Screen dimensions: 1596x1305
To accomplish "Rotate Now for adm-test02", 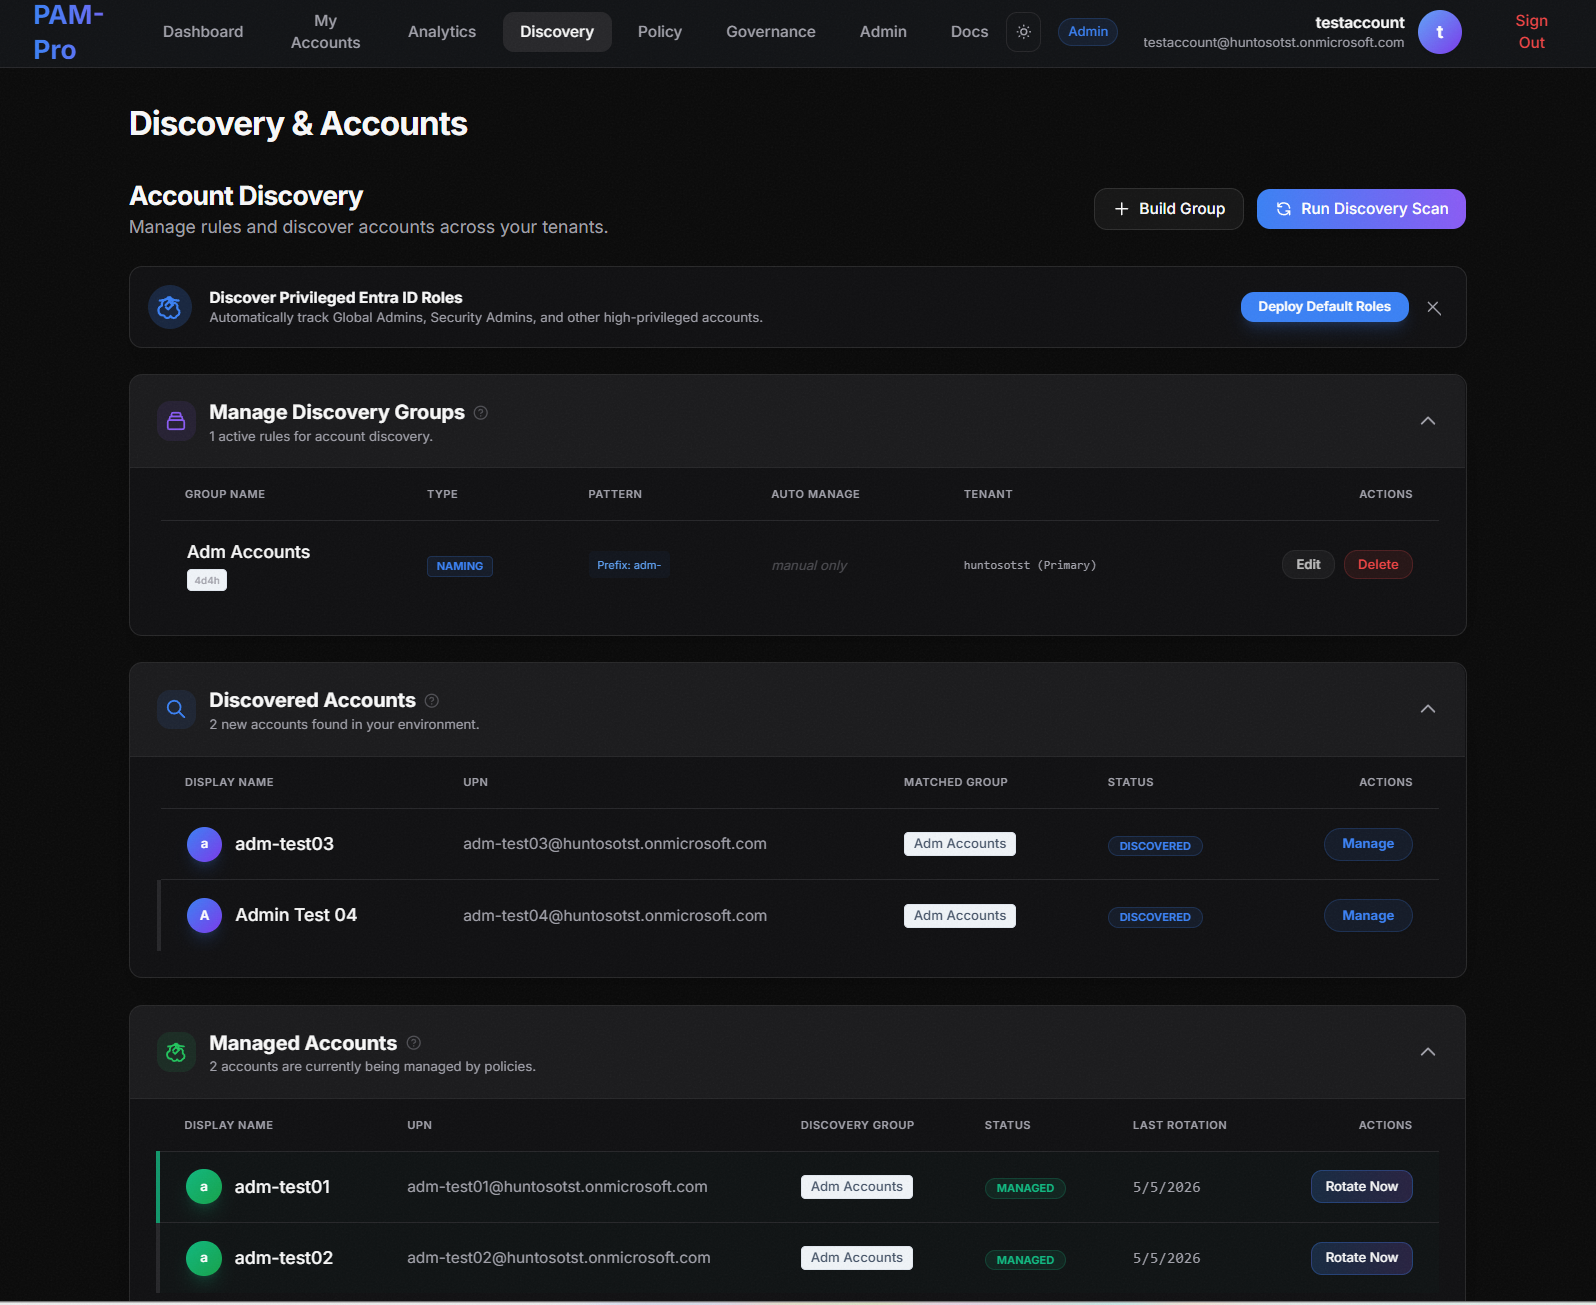I will [x=1362, y=1258].
